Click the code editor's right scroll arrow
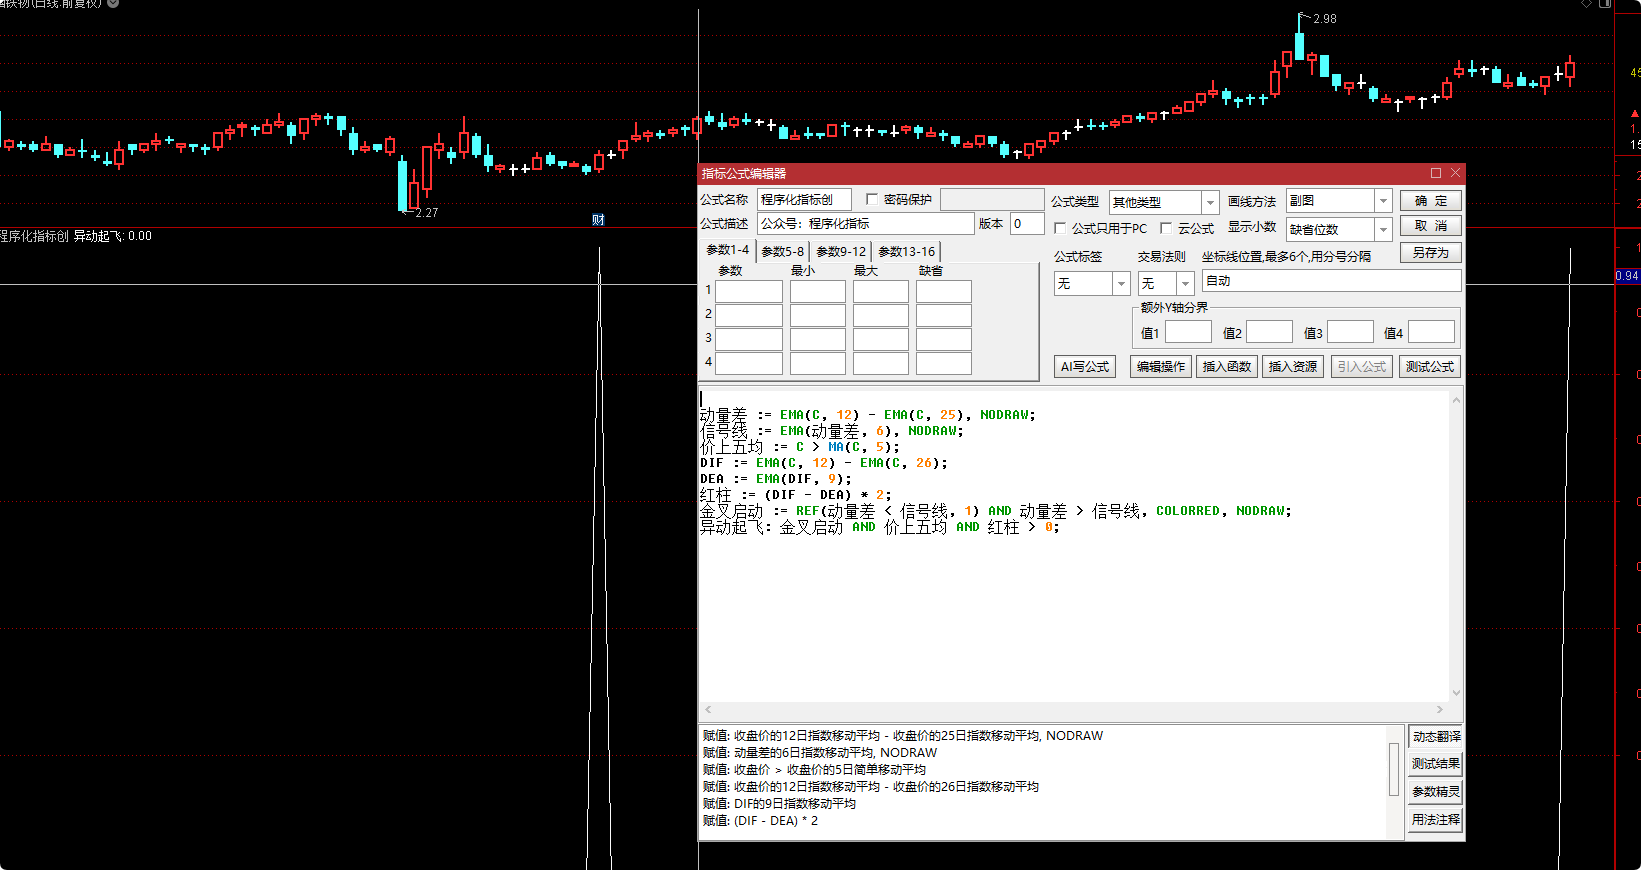The width and height of the screenshot is (1641, 870). 1440,709
